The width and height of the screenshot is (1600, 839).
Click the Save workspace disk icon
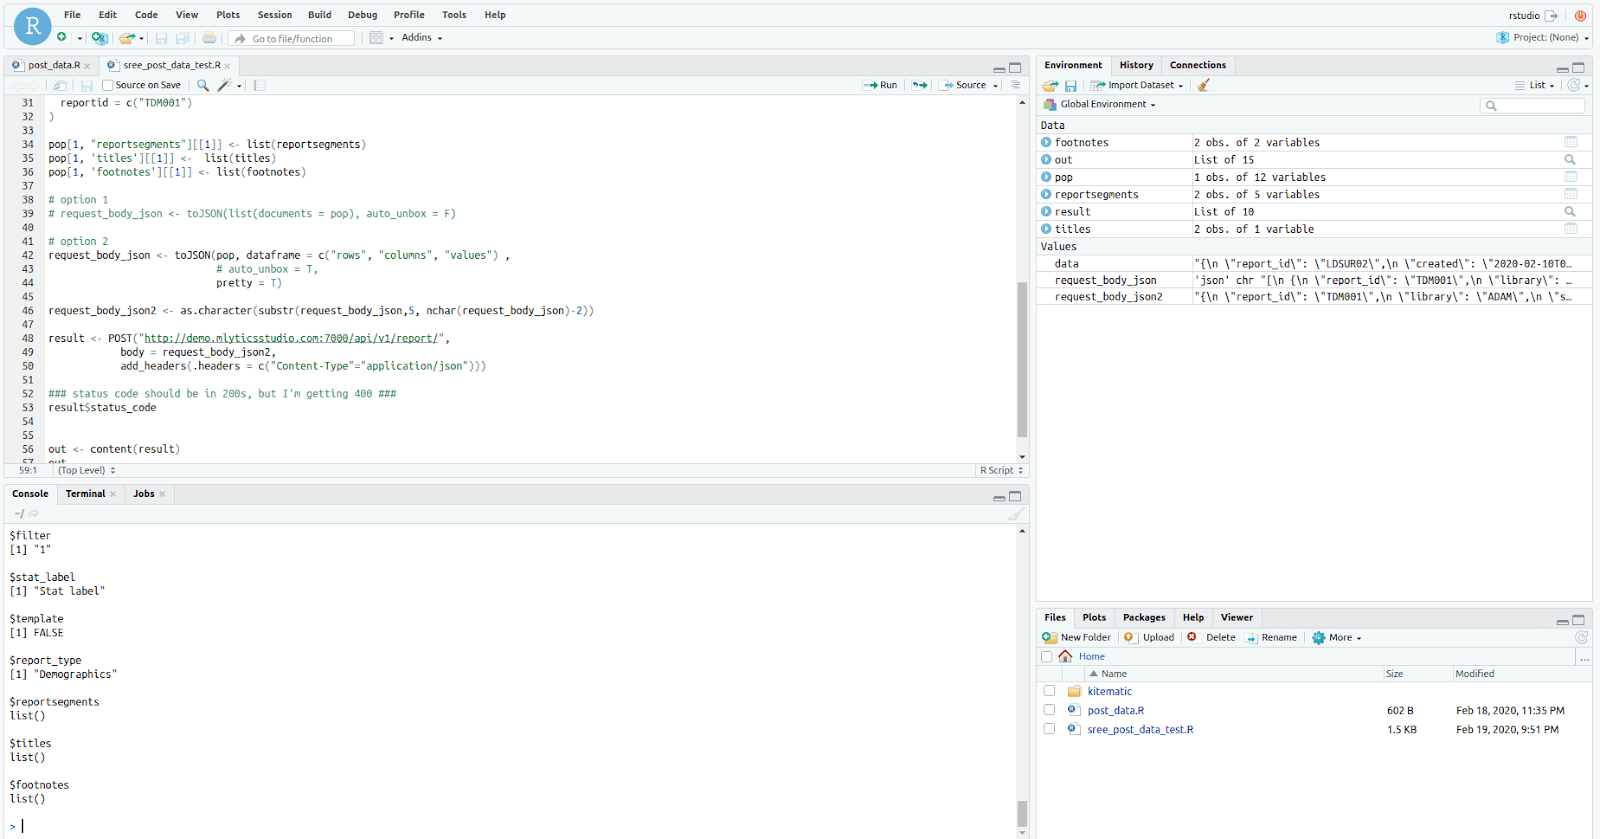(x=1071, y=86)
